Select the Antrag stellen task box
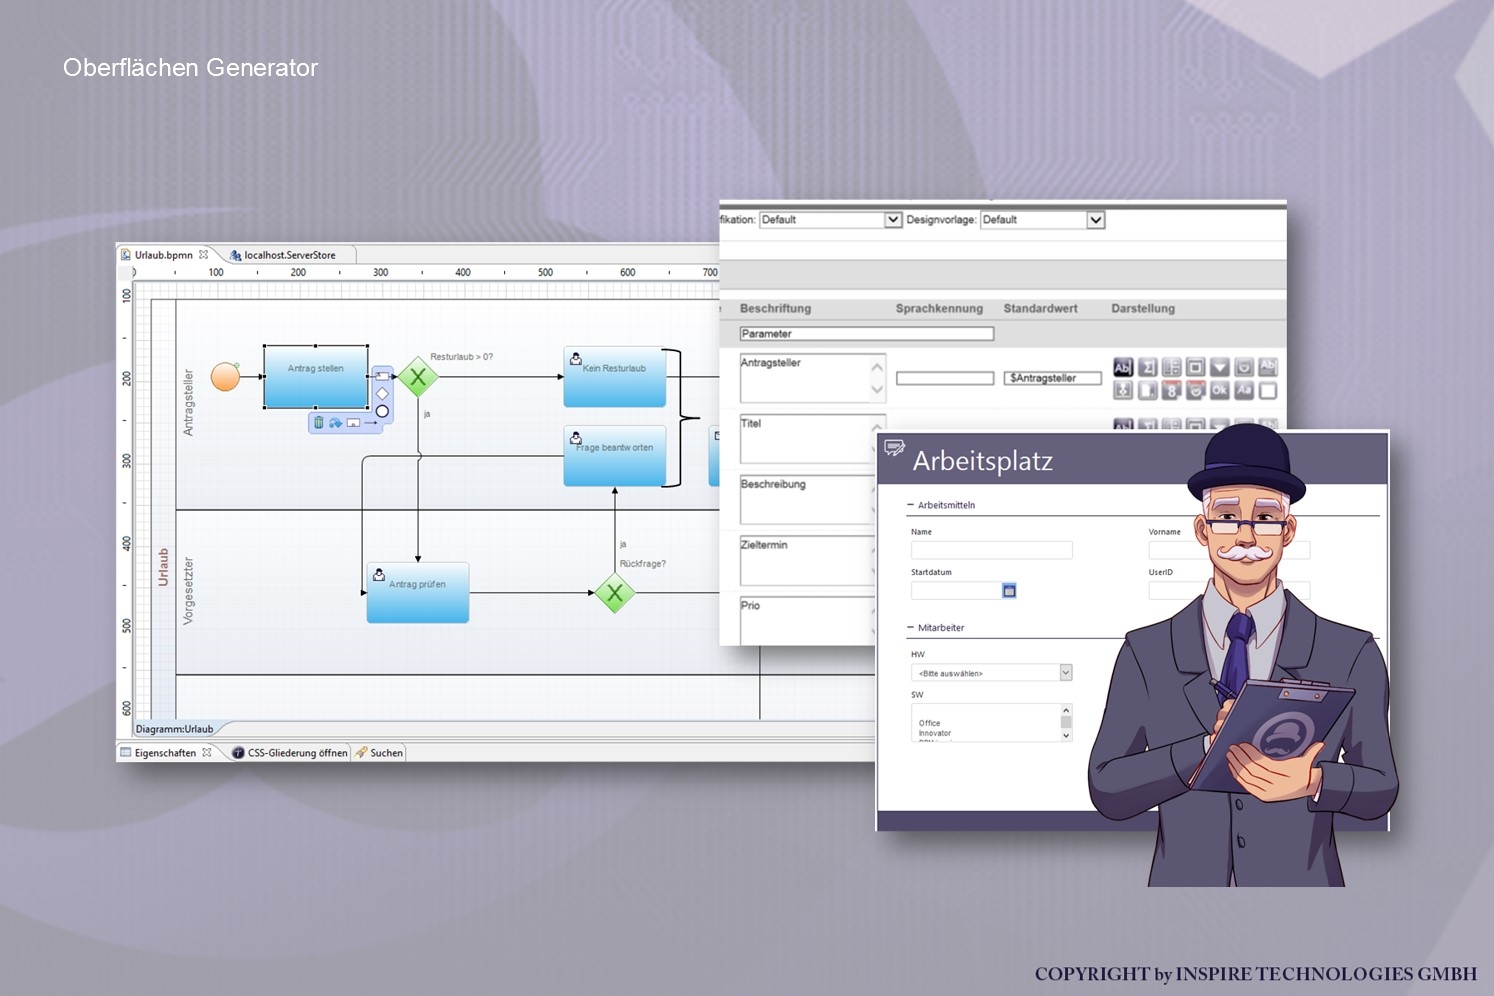 pos(316,376)
